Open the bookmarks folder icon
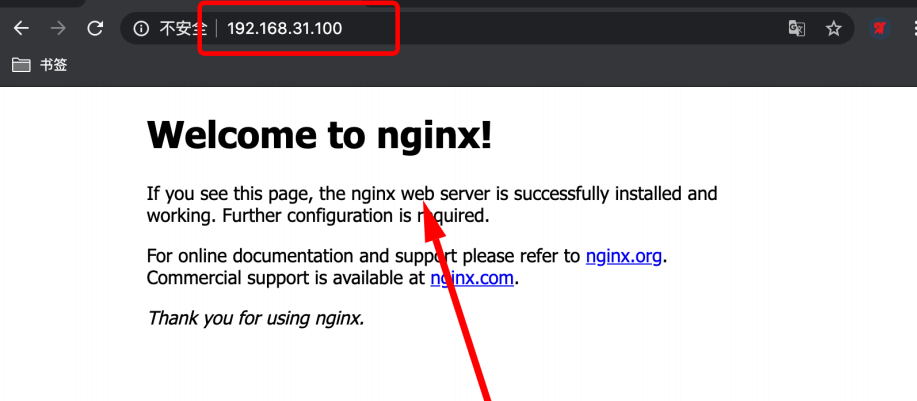917x401 pixels. point(21,65)
